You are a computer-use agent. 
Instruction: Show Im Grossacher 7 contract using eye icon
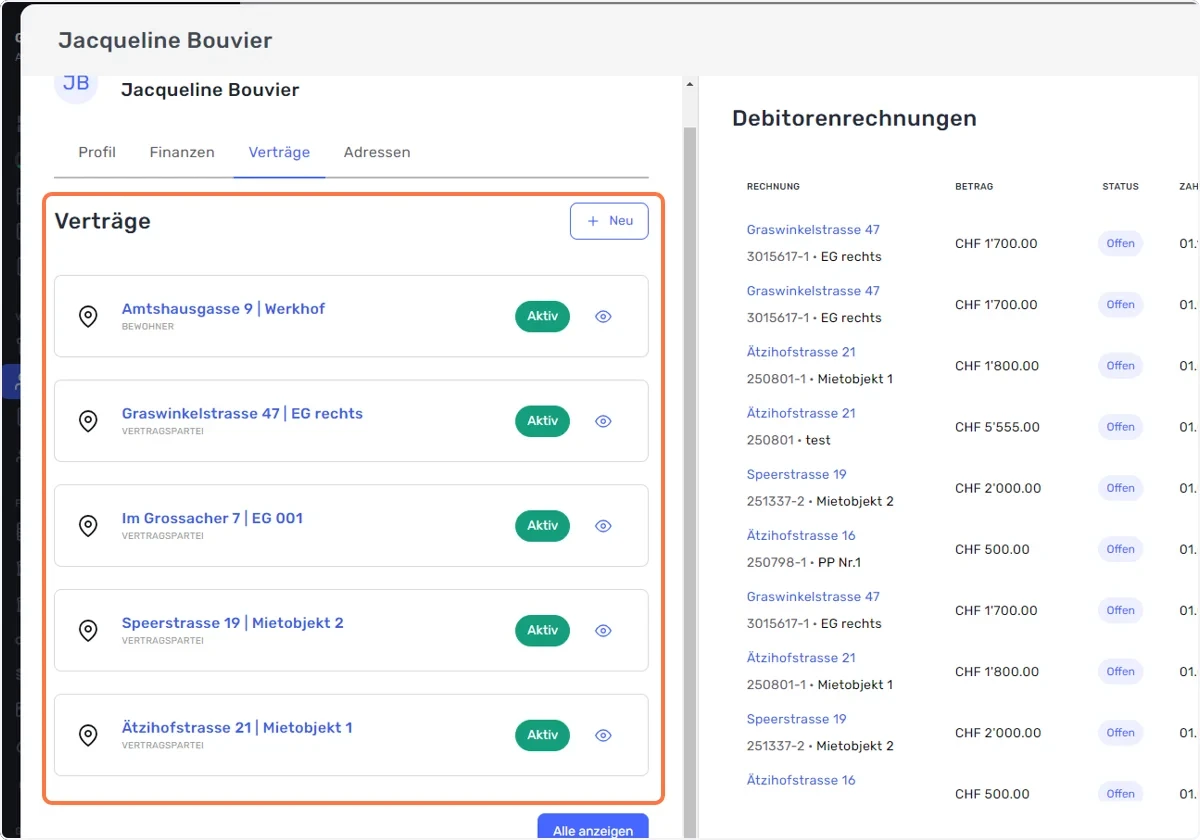[x=603, y=526]
